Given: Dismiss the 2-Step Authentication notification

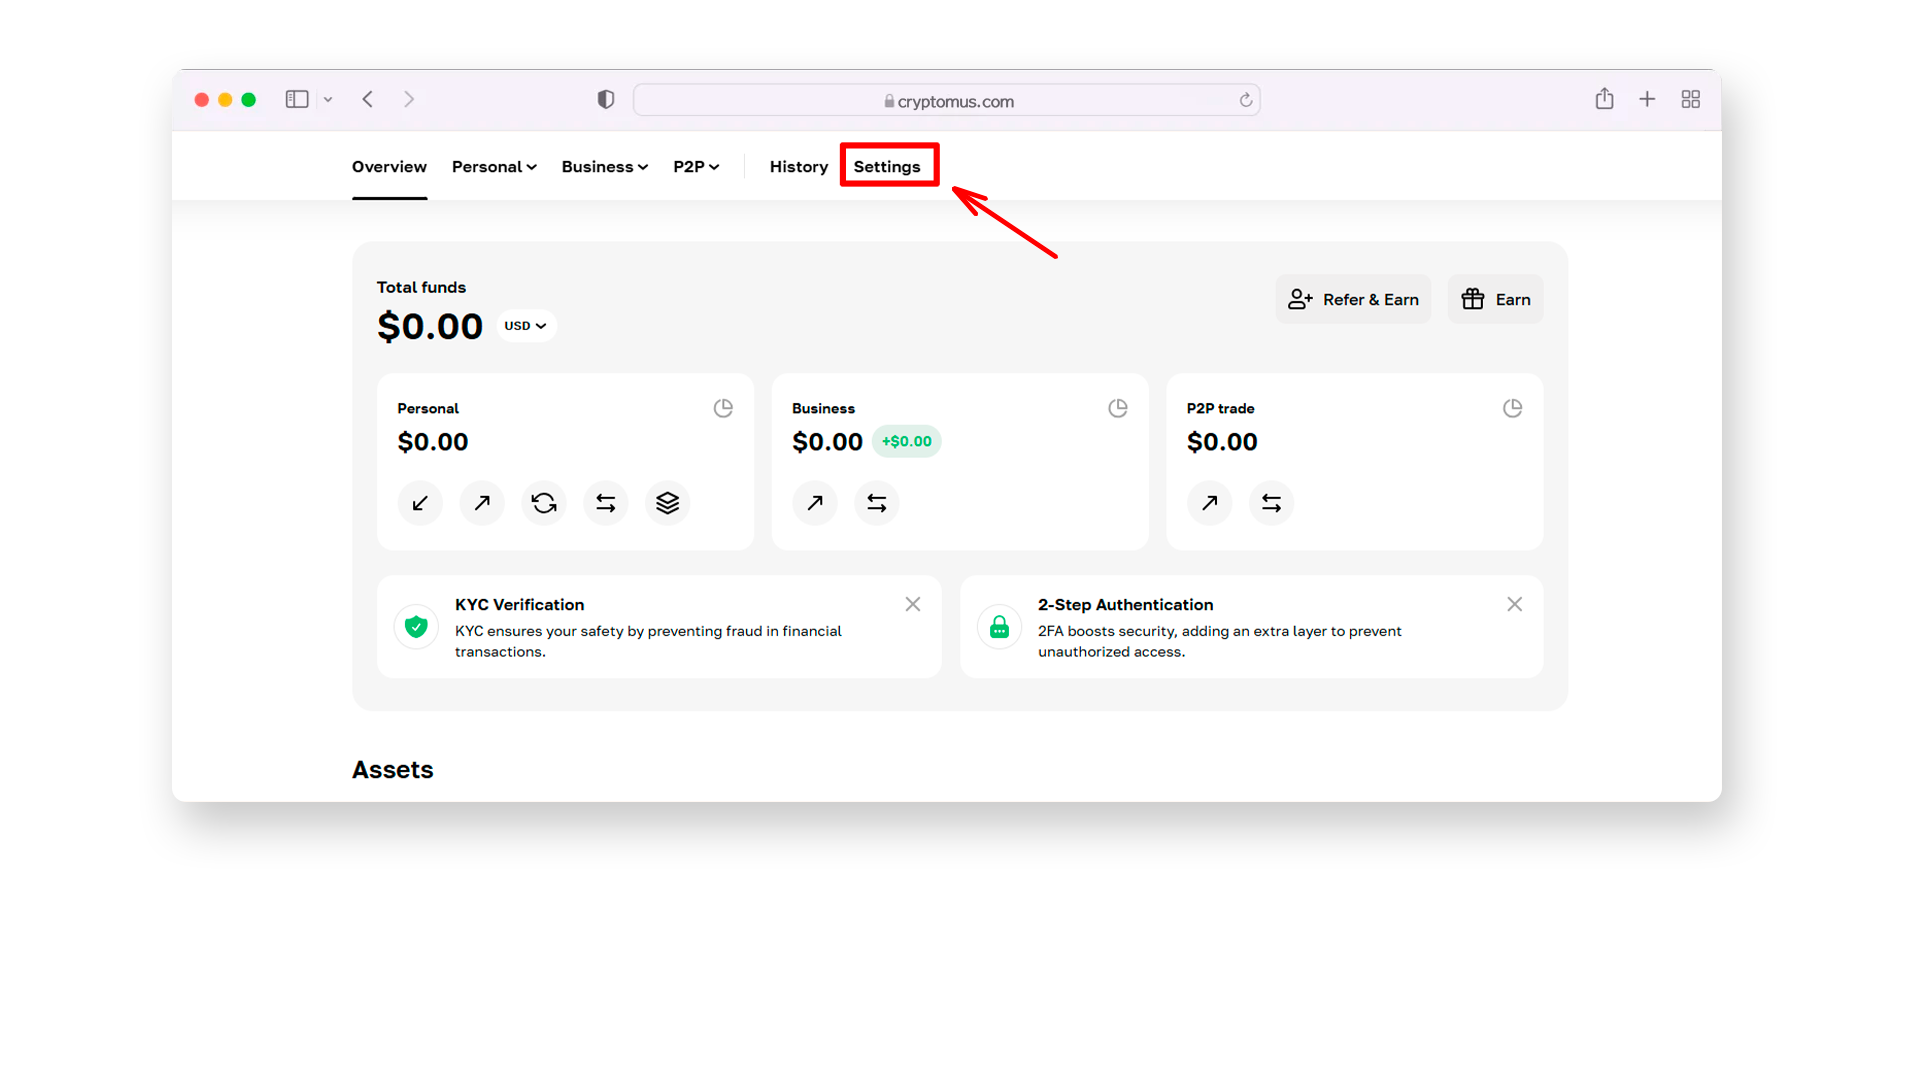Looking at the screenshot, I should (1514, 604).
